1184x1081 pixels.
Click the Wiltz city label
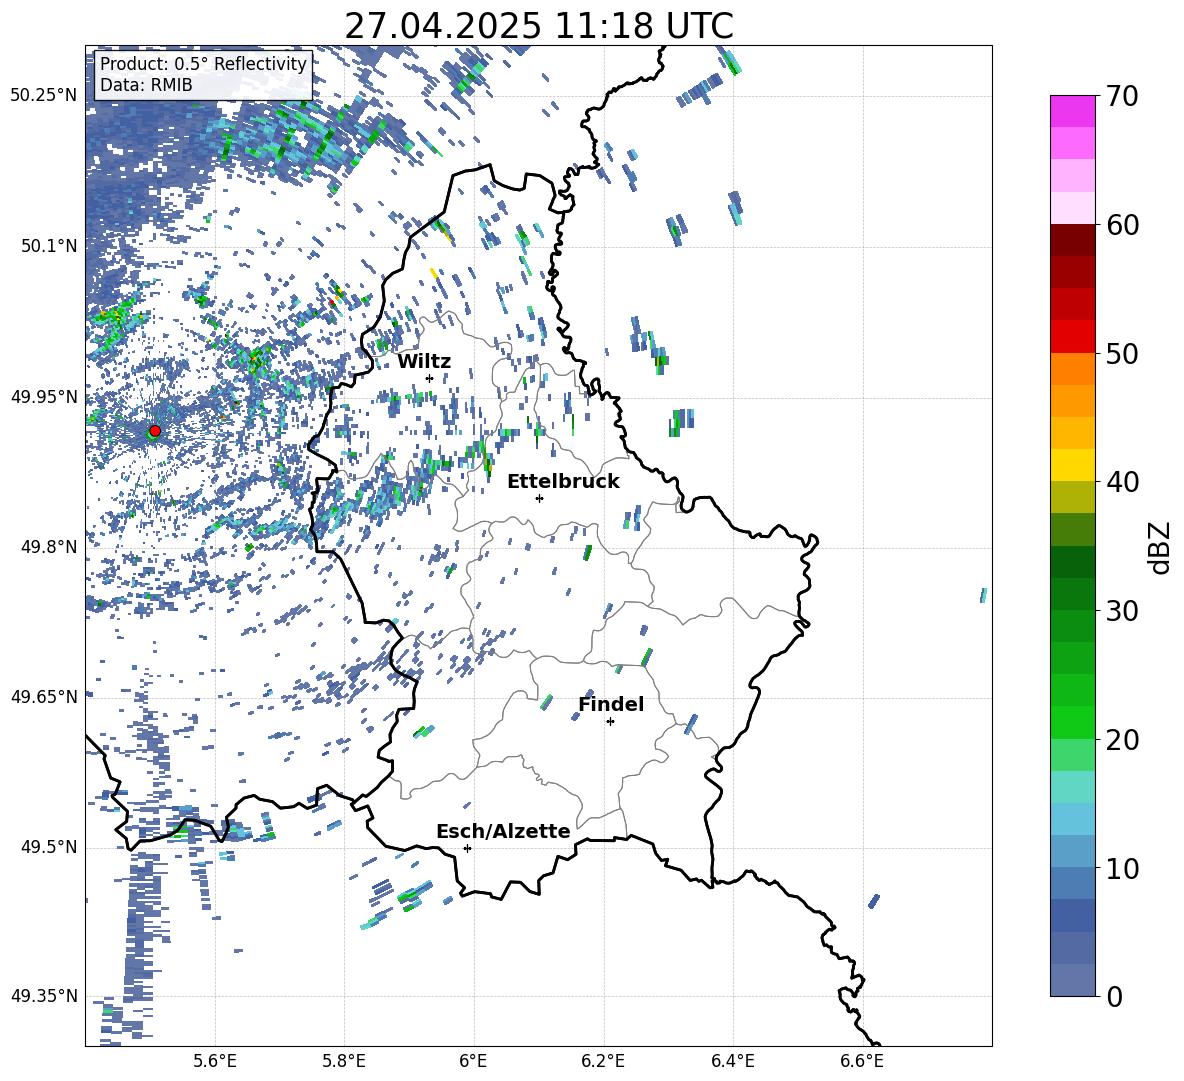coord(424,362)
